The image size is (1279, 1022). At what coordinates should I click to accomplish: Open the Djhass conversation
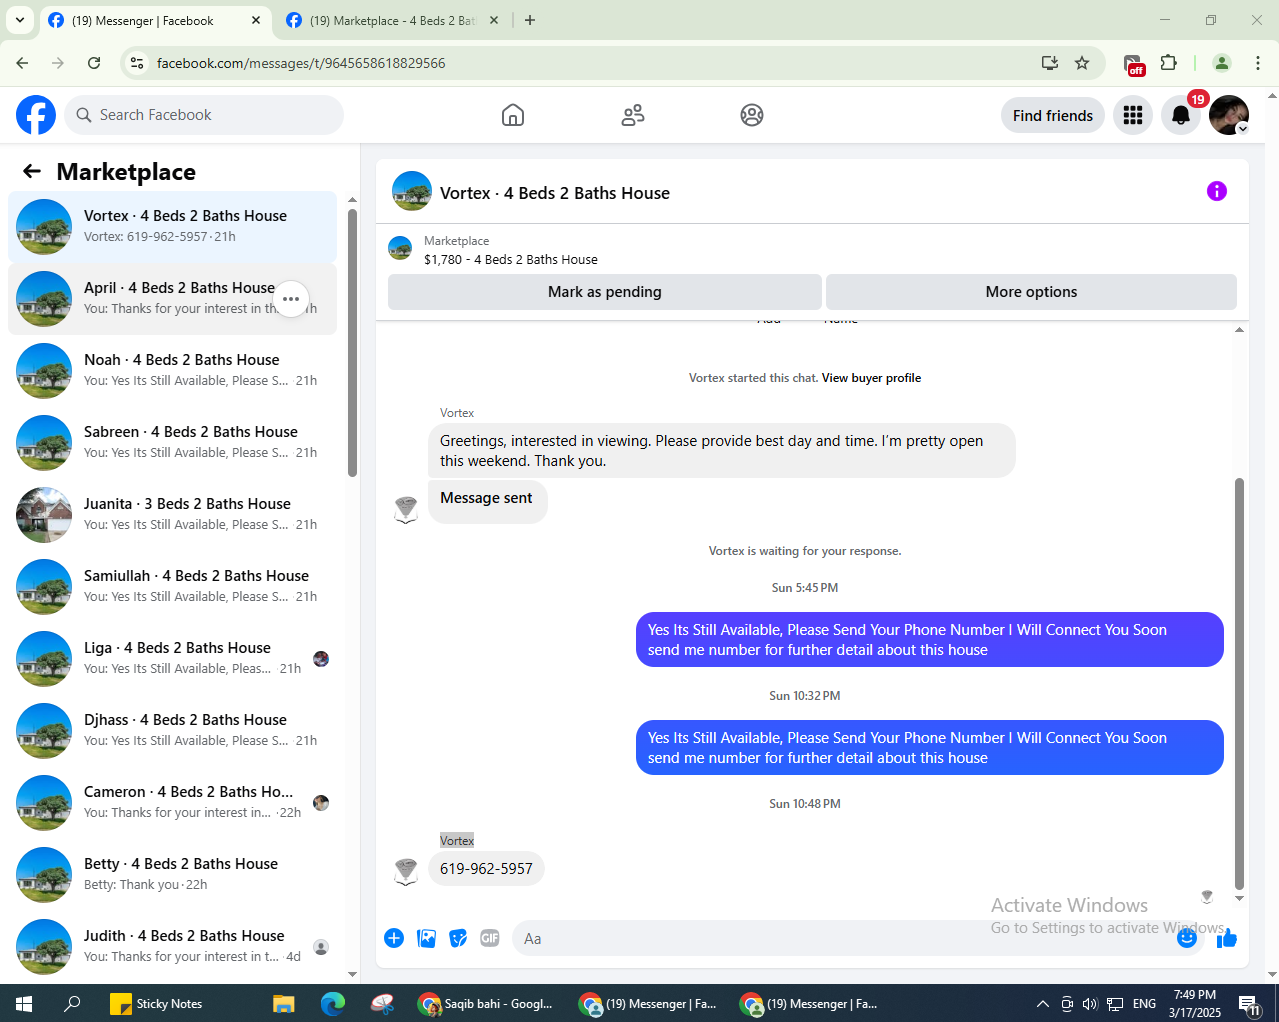coord(172,731)
